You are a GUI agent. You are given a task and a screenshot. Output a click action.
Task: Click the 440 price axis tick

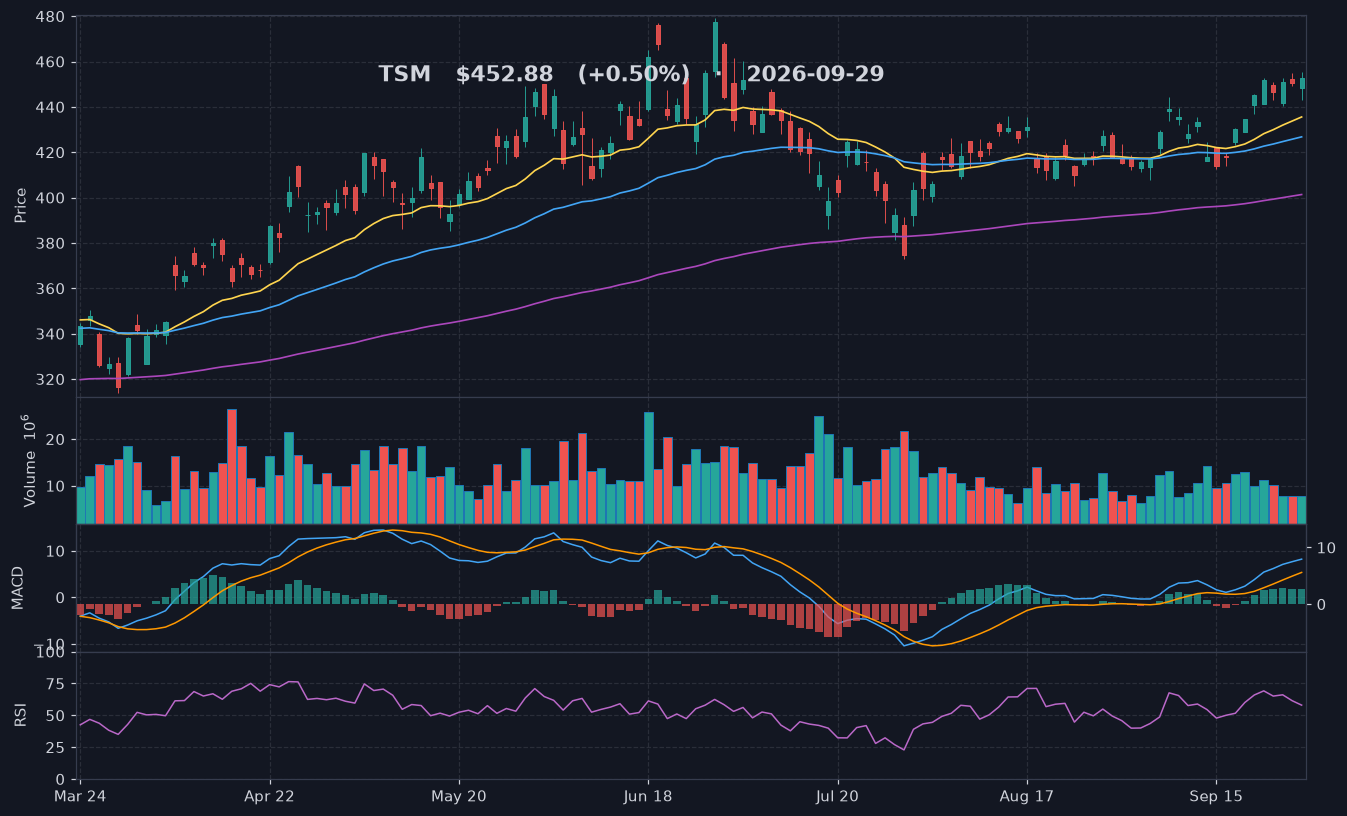[50, 108]
